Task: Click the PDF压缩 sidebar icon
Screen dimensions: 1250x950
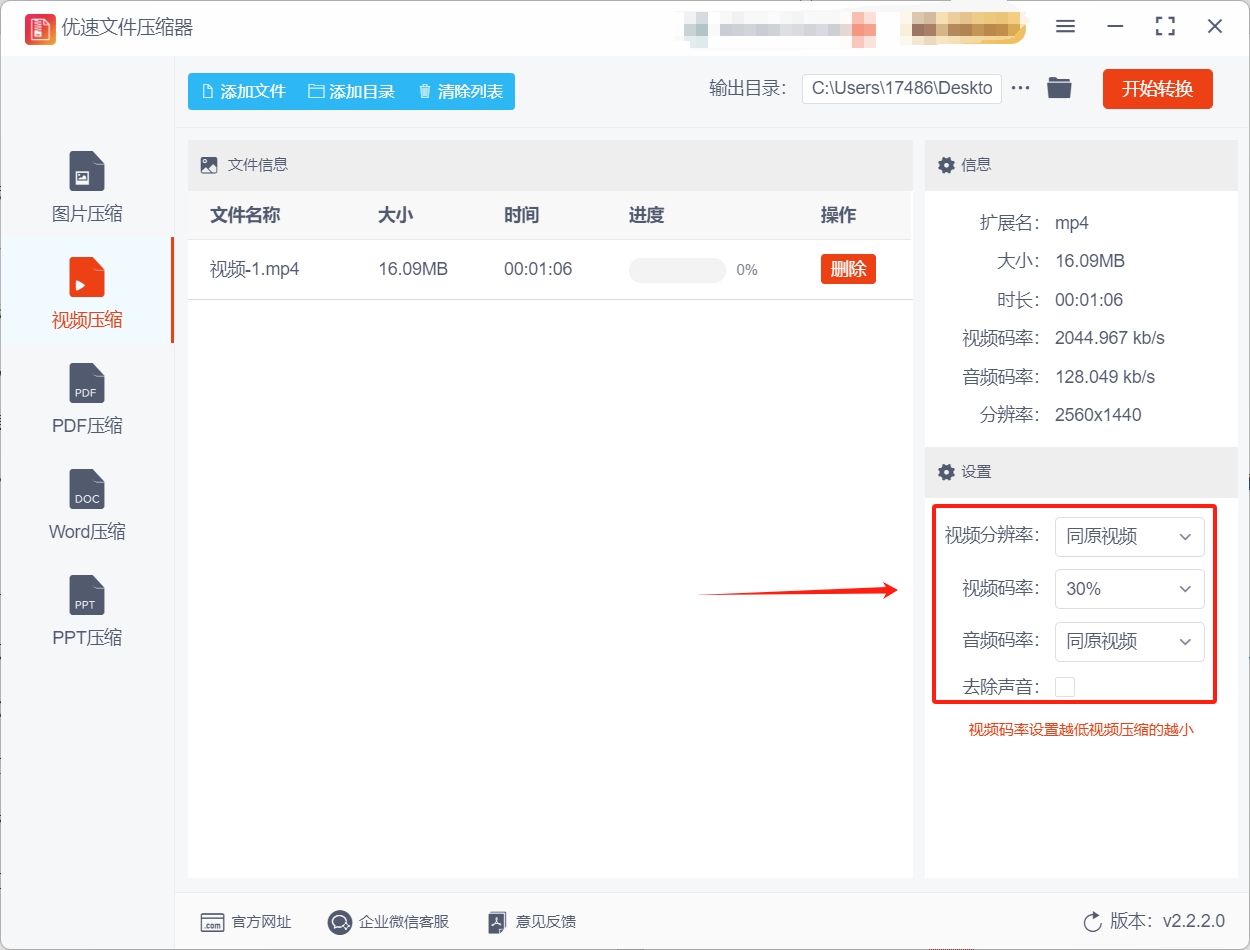Action: pos(86,384)
